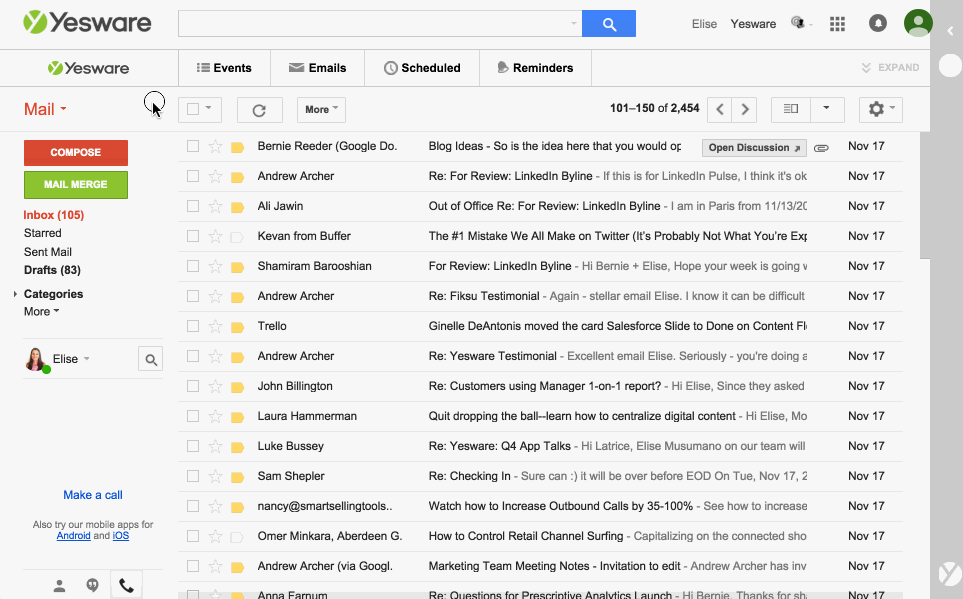Check the box for Ali Jawin email

click(x=193, y=206)
